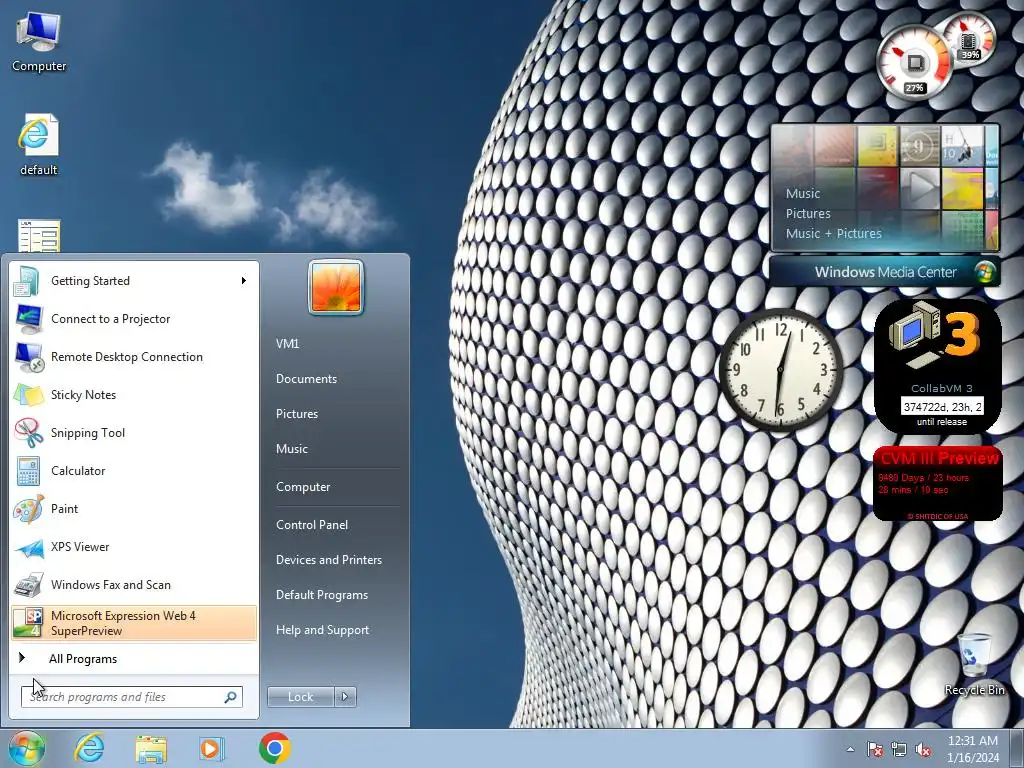Select Pictures in Media Center gadget
This screenshot has width=1024, height=768.
[808, 214]
